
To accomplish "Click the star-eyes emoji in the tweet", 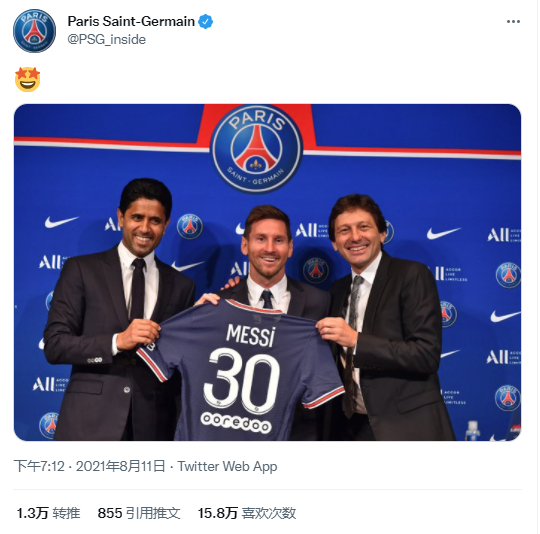I will click(x=28, y=79).
